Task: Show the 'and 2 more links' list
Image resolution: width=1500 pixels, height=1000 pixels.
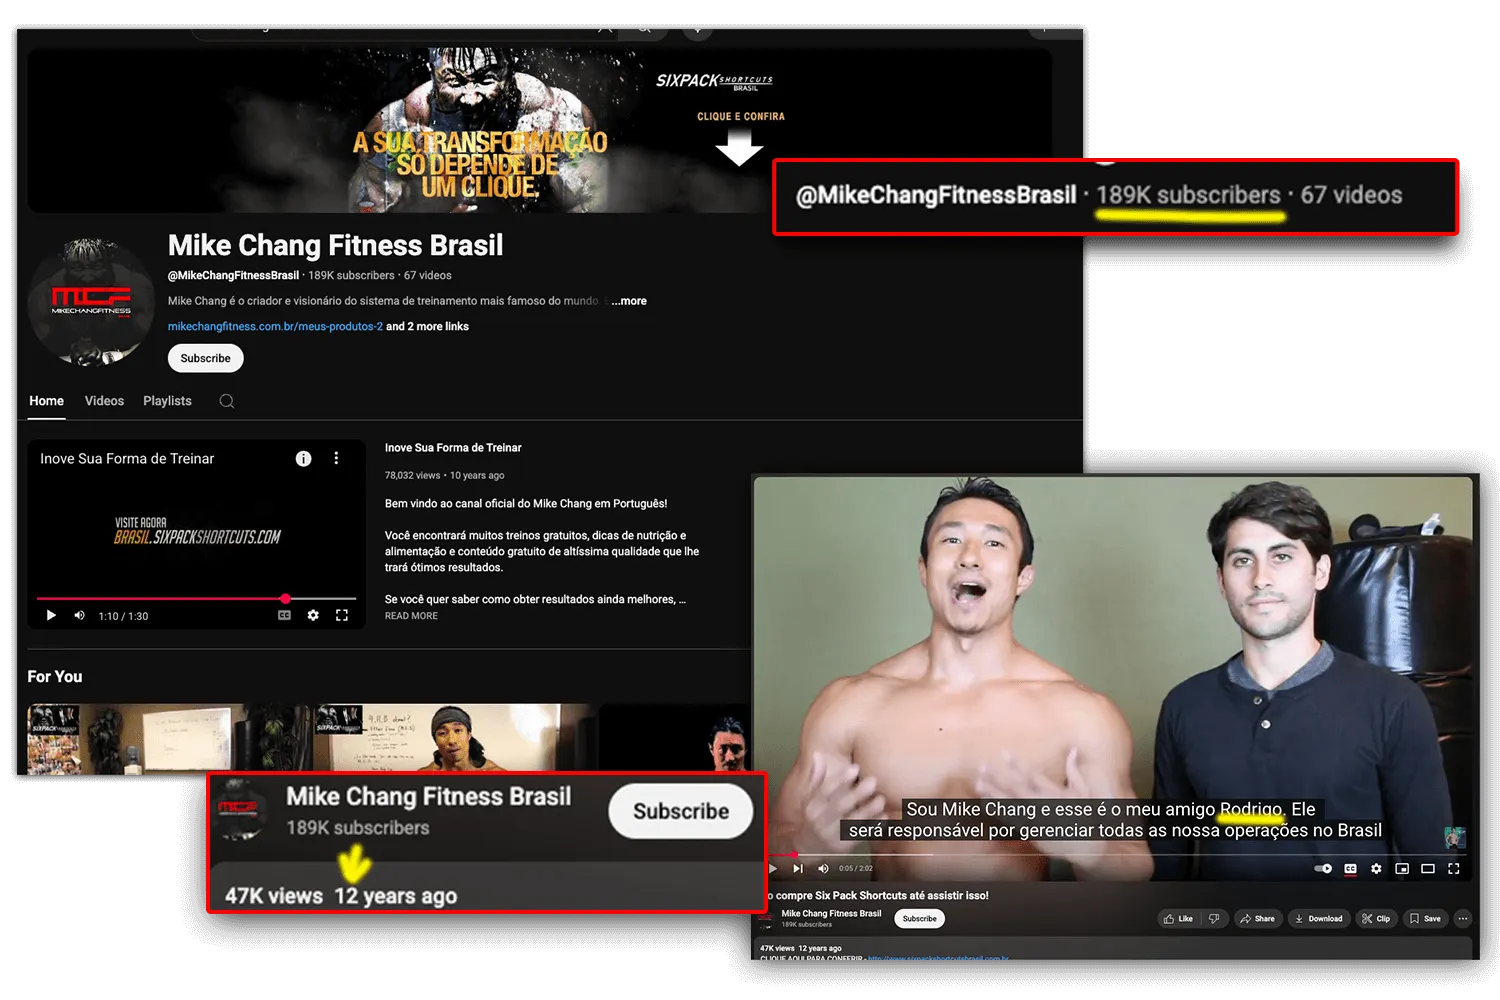Action: point(427,327)
